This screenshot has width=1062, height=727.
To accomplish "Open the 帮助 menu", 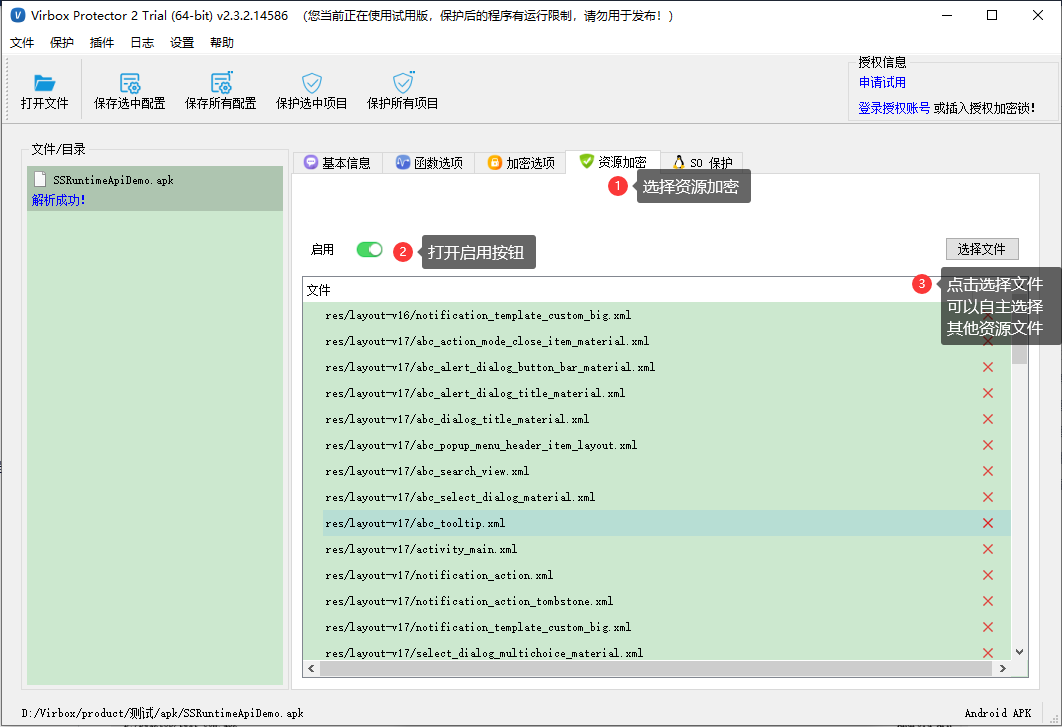I will pos(221,43).
